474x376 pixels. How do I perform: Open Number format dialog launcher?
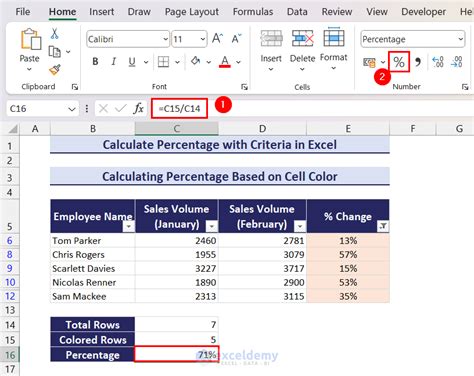(465, 87)
